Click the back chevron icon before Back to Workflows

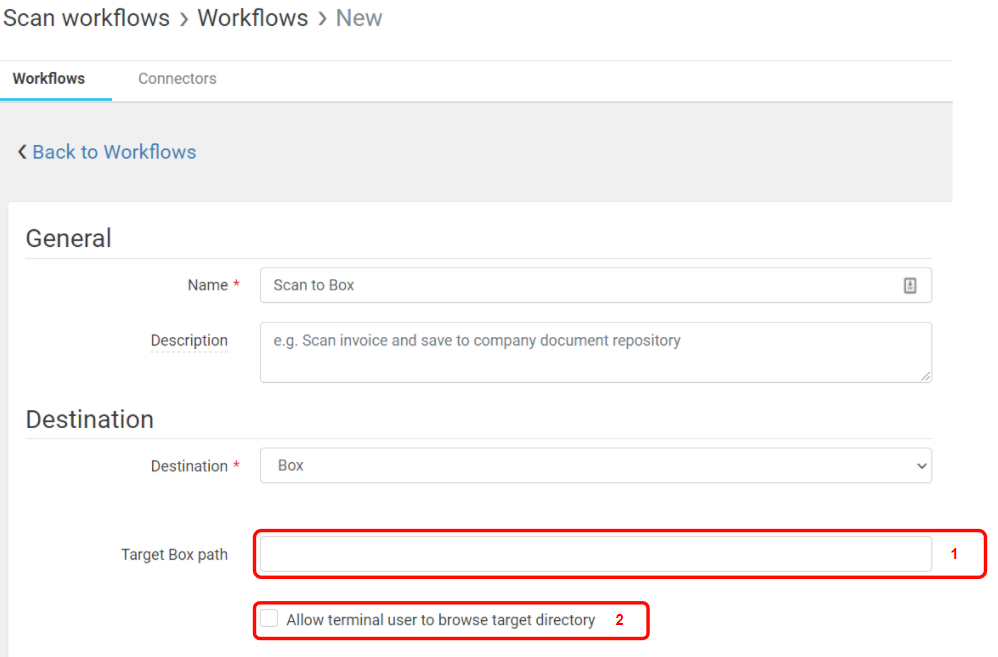click(22, 152)
